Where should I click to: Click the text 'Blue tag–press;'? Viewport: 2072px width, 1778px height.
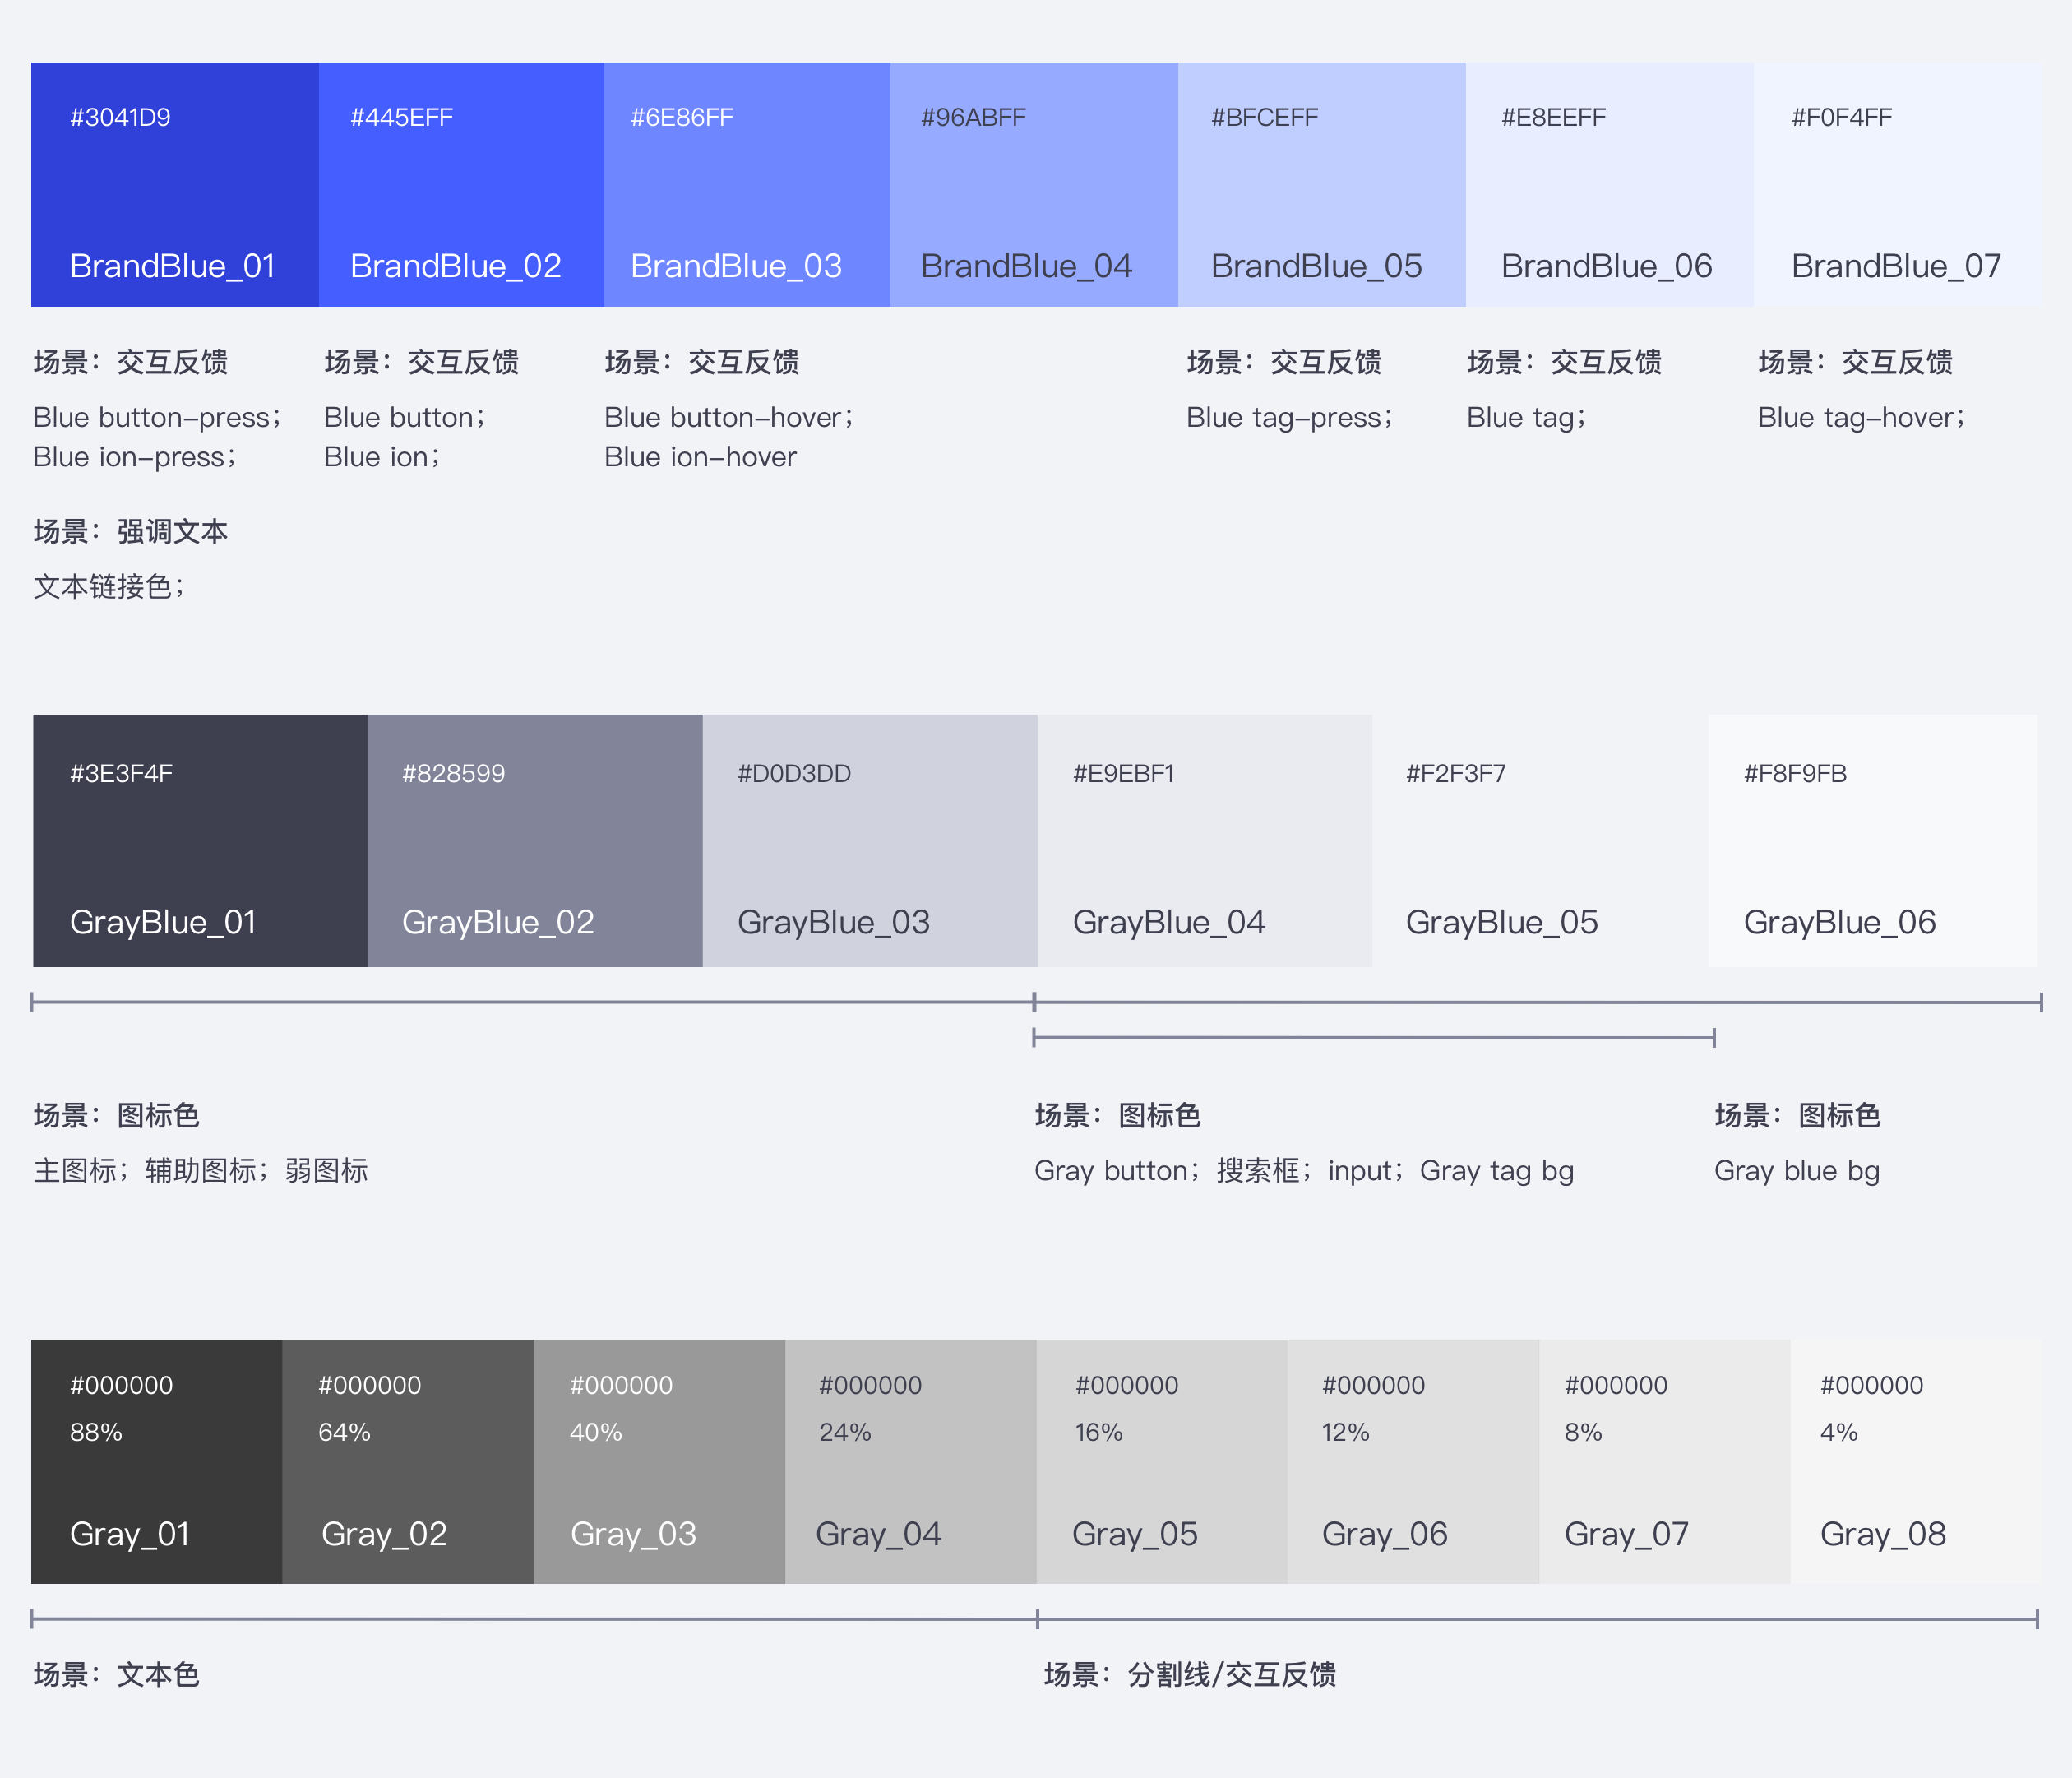point(1289,418)
